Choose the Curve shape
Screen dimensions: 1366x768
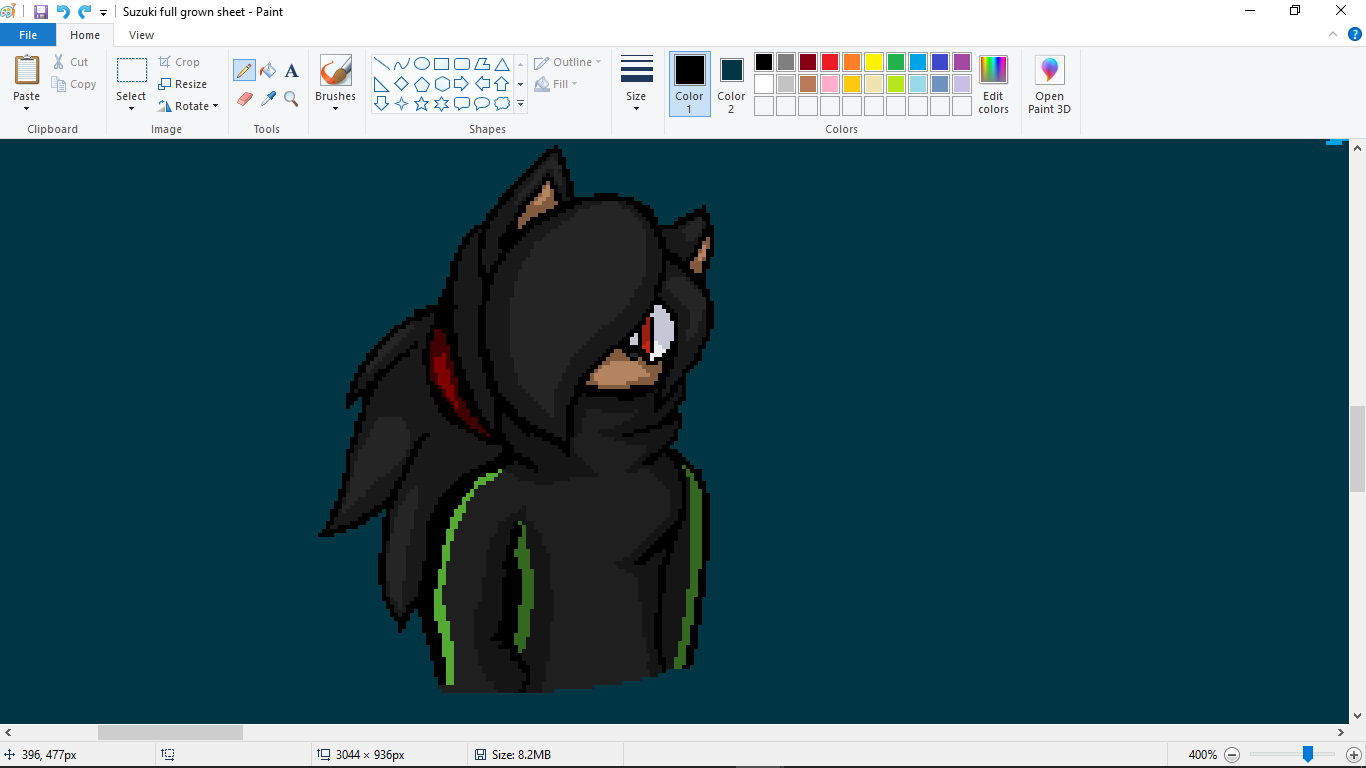(401, 64)
